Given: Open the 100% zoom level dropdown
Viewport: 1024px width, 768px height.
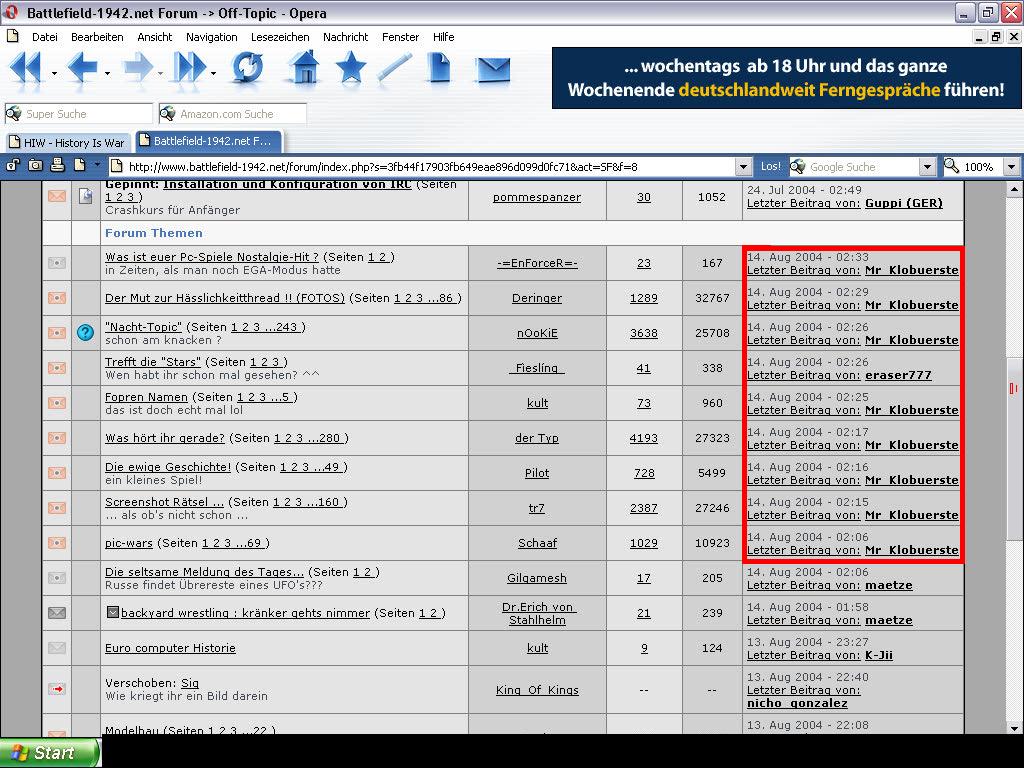Looking at the screenshot, I should 1011,167.
